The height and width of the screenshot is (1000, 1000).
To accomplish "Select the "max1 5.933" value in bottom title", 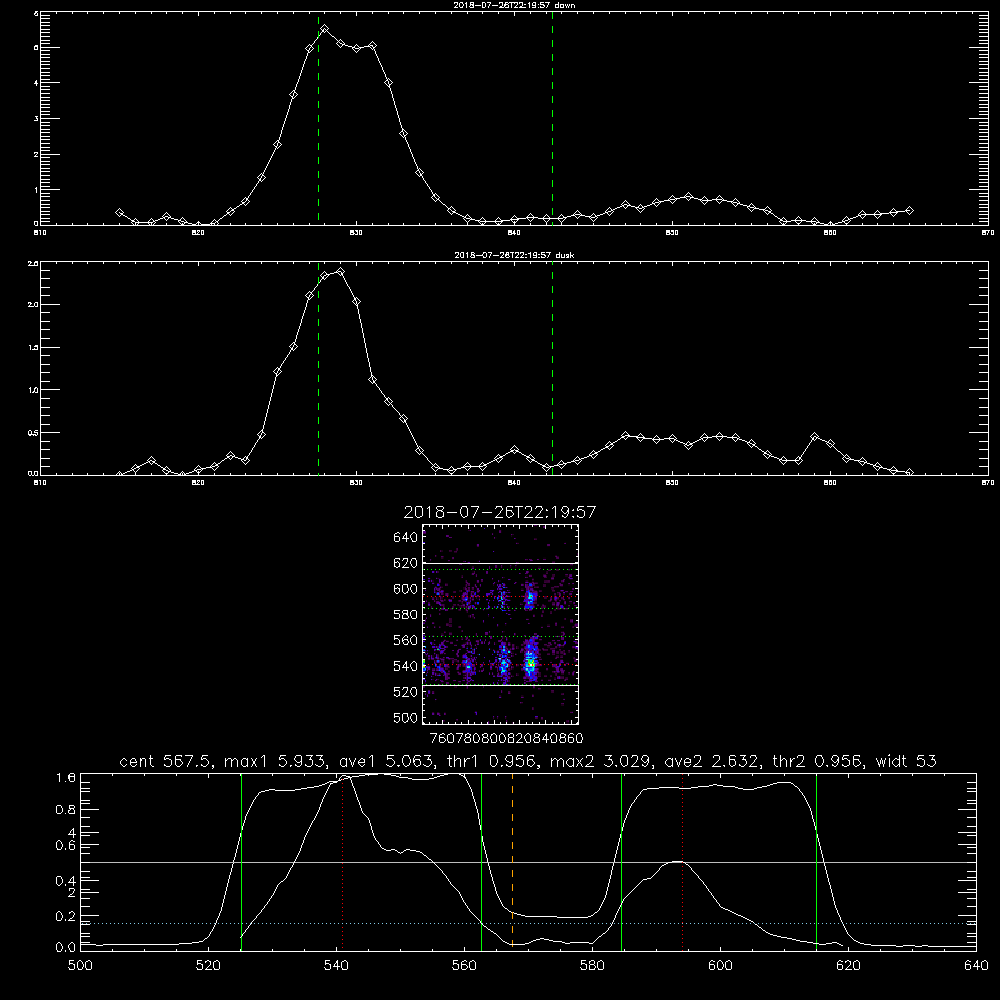I will pos(277,761).
